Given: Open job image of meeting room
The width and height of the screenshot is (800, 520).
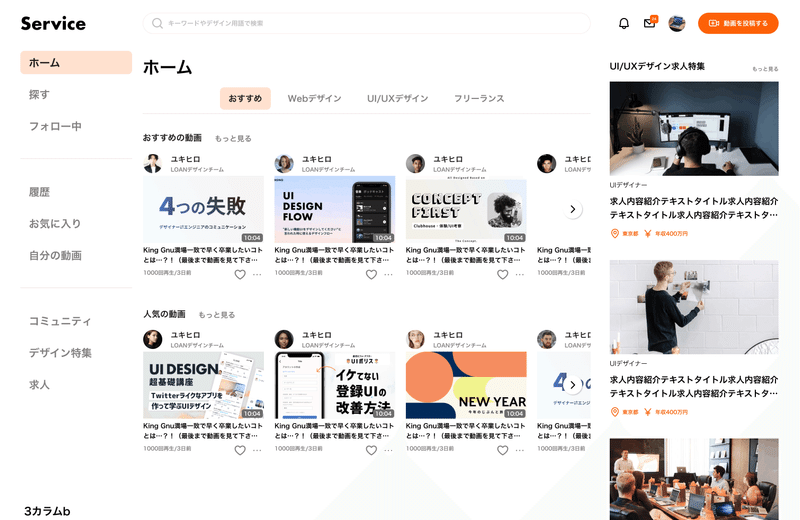Looking at the screenshot, I should [x=694, y=479].
